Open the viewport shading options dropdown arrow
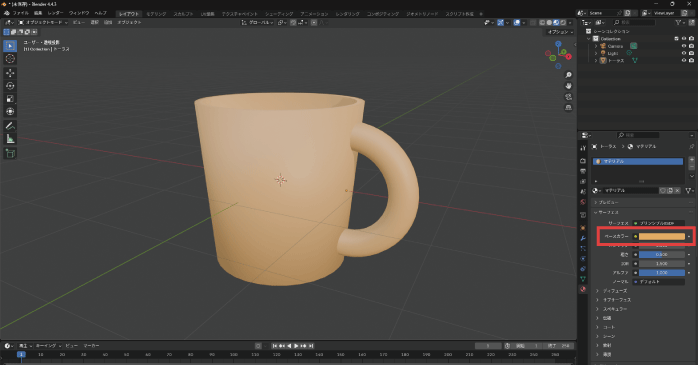Image resolution: width=698 pixels, height=365 pixels. click(x=570, y=22)
